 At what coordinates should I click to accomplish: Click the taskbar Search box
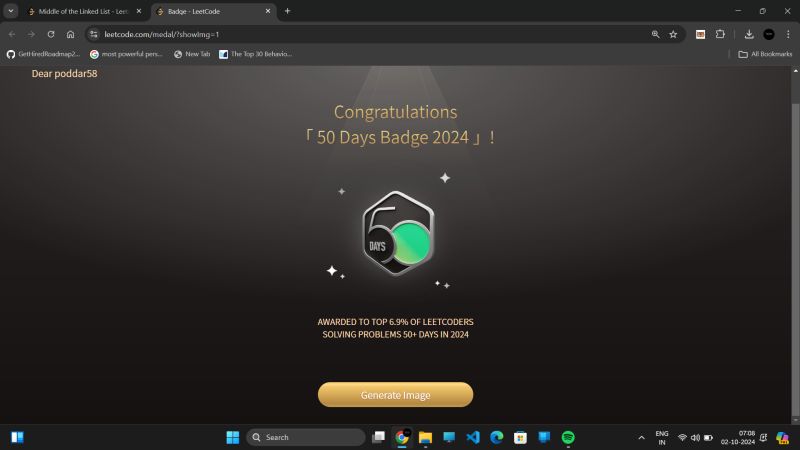click(x=306, y=437)
